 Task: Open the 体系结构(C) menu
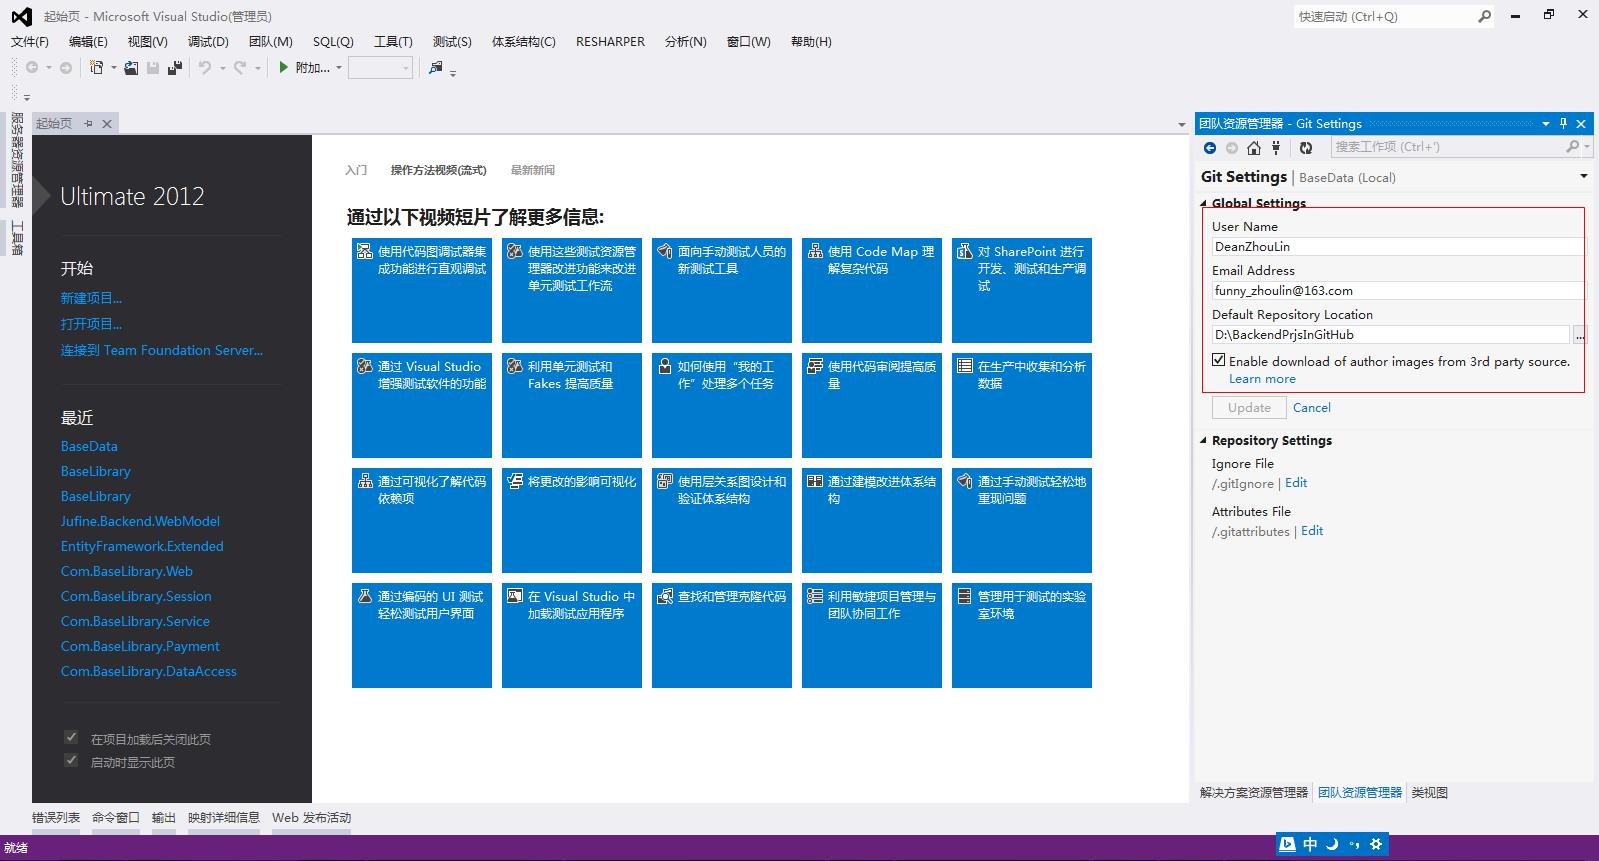(523, 41)
